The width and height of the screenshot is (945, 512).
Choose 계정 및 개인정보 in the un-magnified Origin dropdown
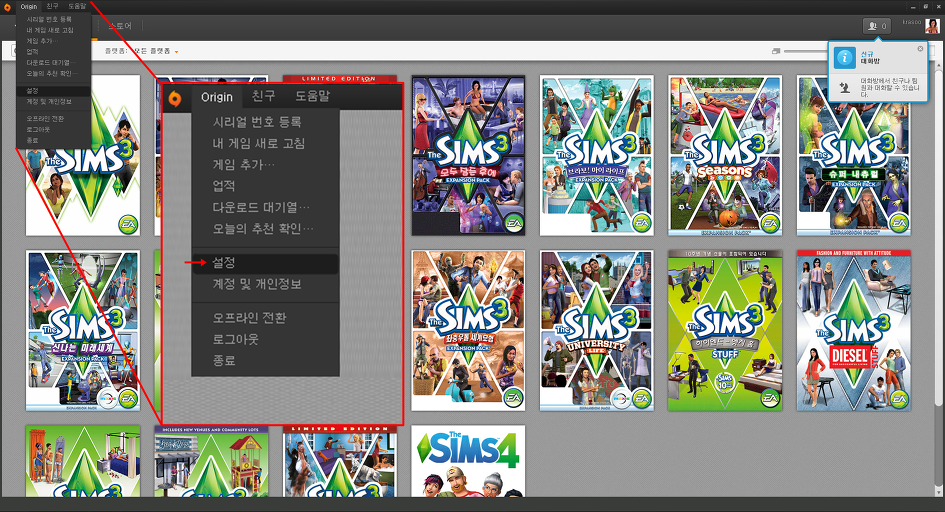pos(54,101)
